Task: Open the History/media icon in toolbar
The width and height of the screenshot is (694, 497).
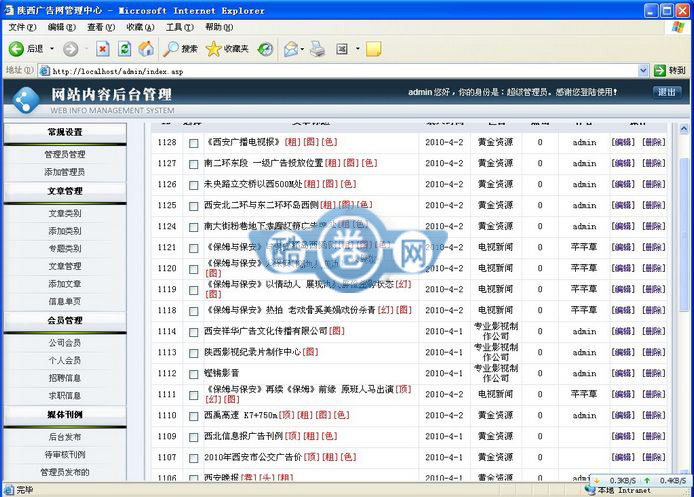Action: [266, 49]
